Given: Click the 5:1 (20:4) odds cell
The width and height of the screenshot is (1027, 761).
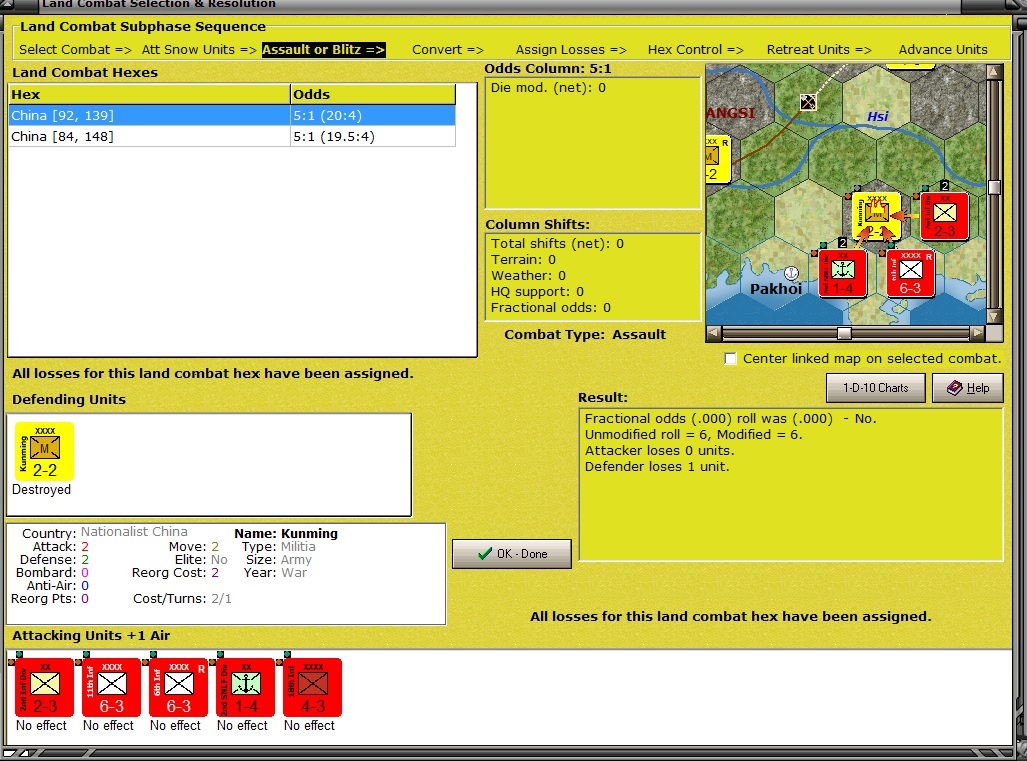Looking at the screenshot, I should [x=373, y=115].
